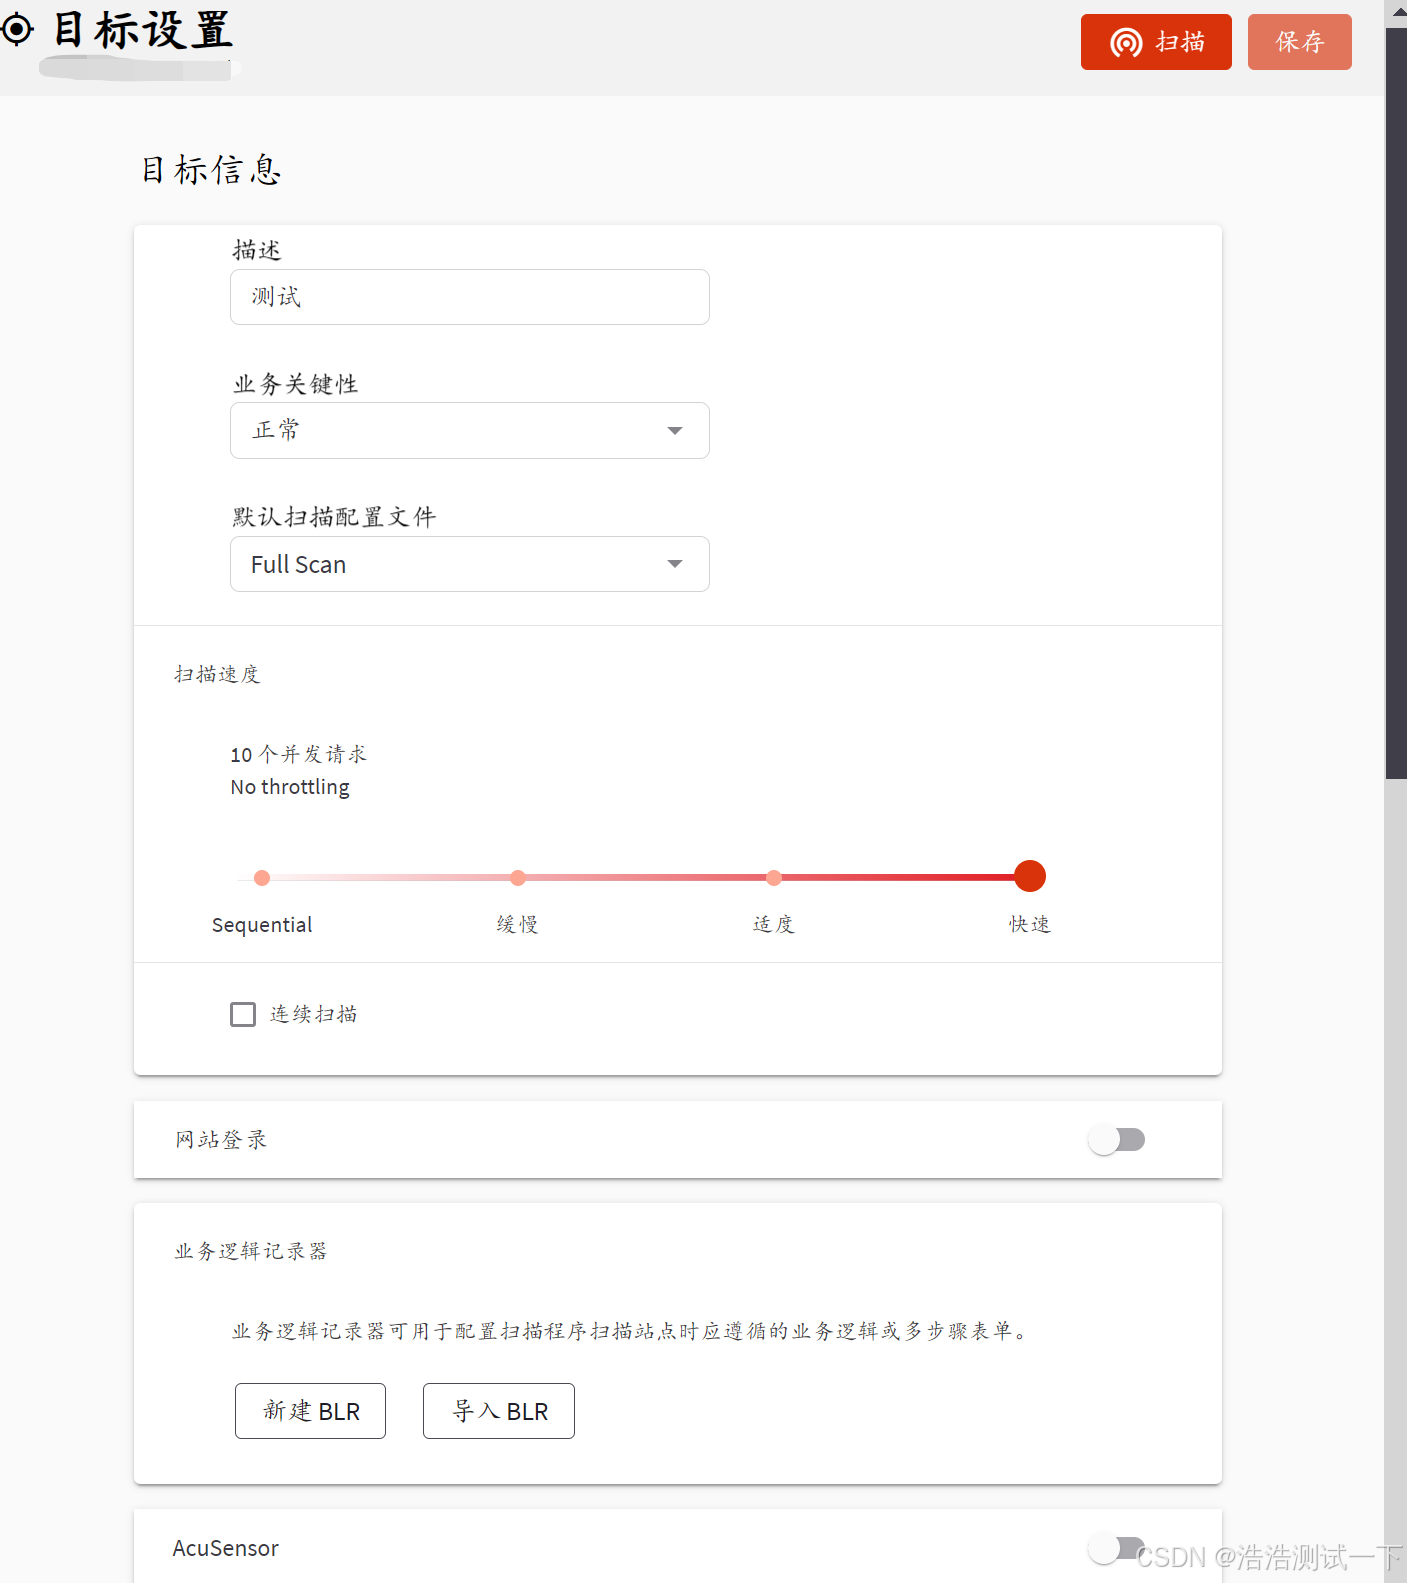Click the 保存 save button
This screenshot has width=1407, height=1583.
point(1300,42)
